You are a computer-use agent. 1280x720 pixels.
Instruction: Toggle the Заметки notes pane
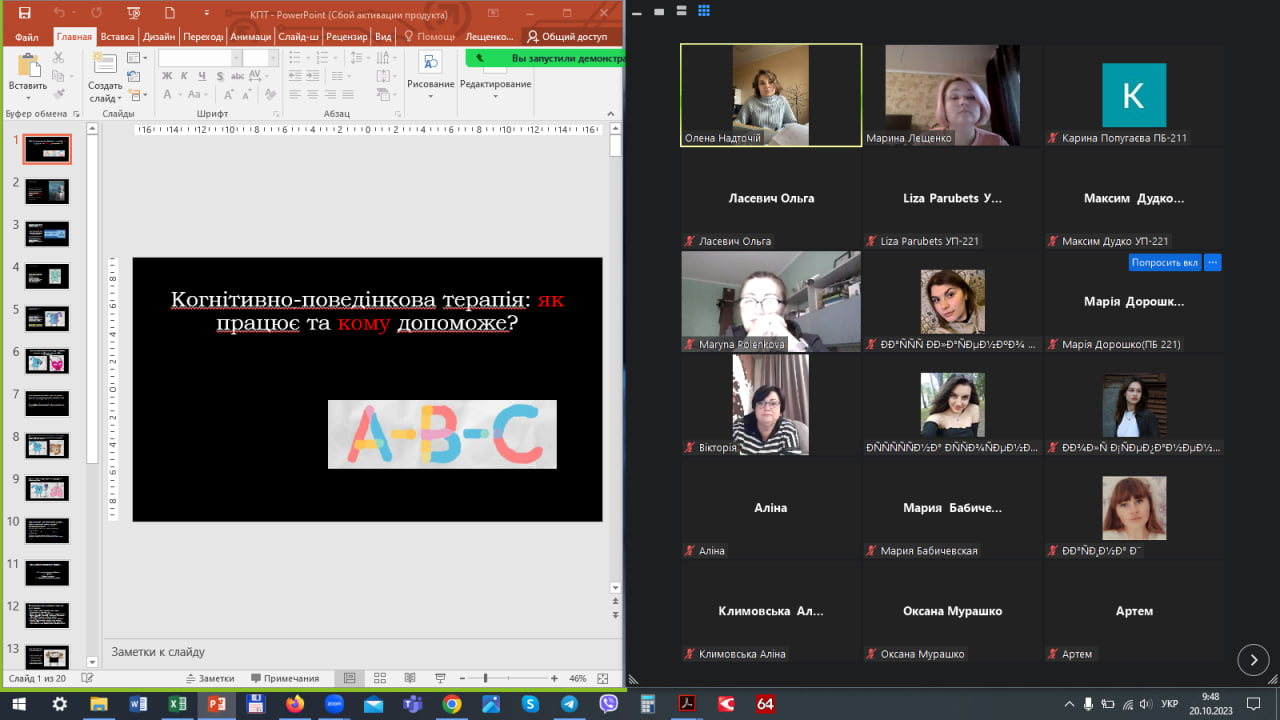tap(209, 678)
